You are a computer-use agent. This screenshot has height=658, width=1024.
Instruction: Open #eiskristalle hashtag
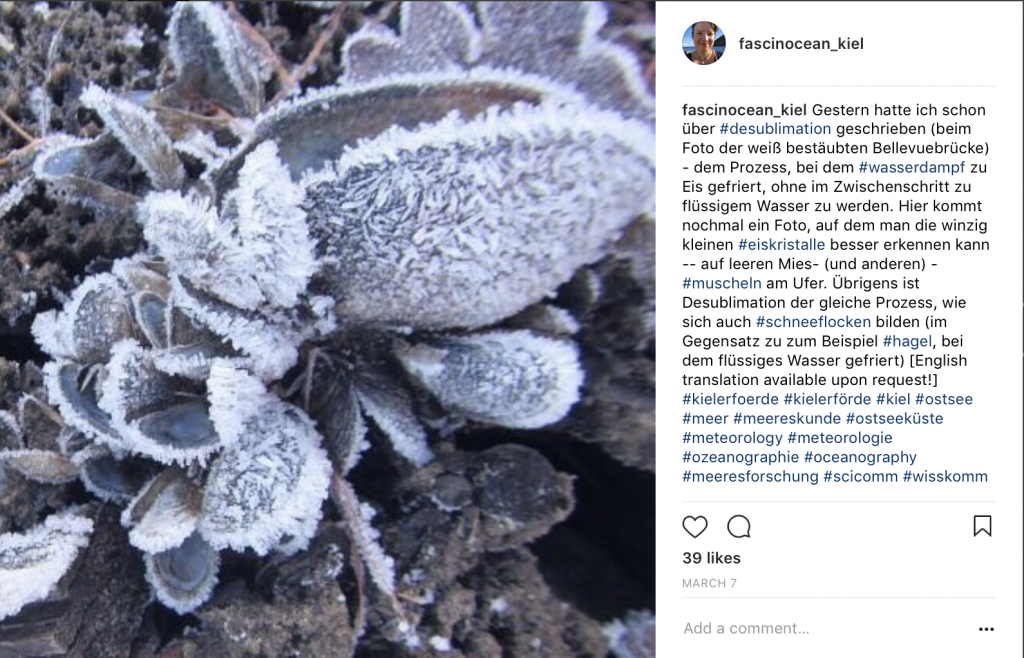[x=781, y=245]
